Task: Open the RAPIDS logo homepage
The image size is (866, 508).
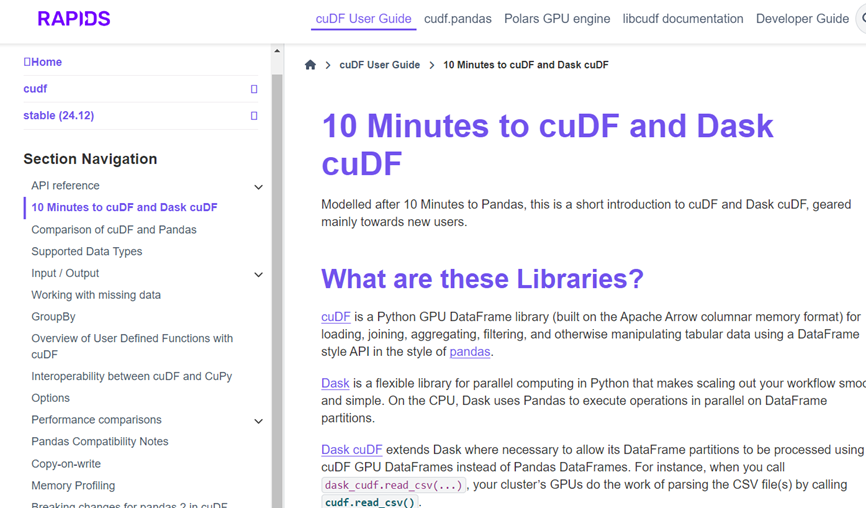Action: coord(73,19)
